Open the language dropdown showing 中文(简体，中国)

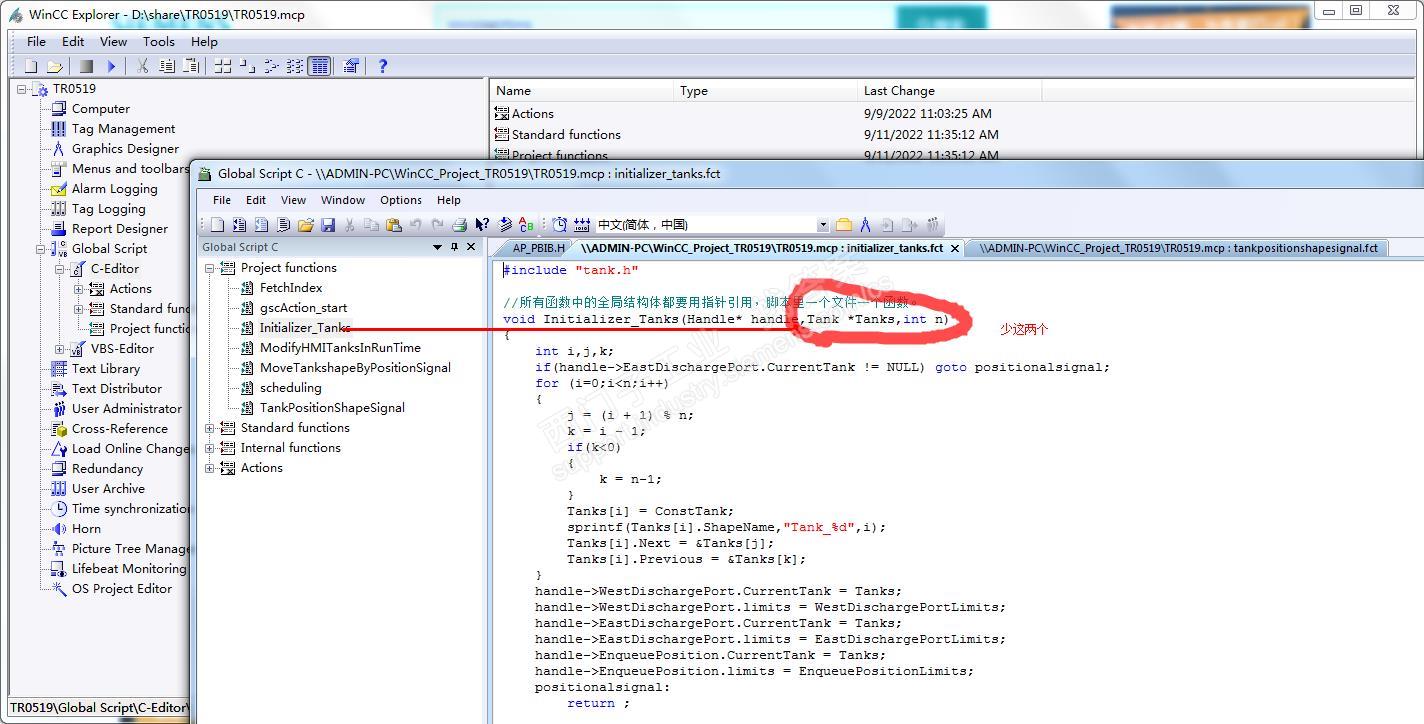(x=823, y=225)
